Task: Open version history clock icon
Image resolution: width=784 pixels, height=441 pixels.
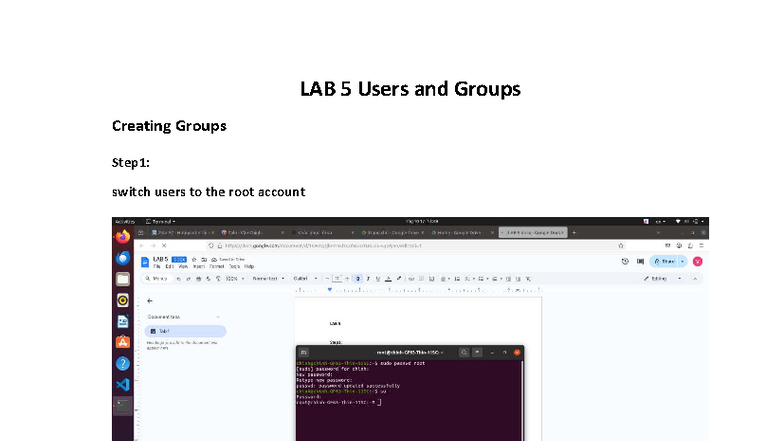Action: point(625,262)
